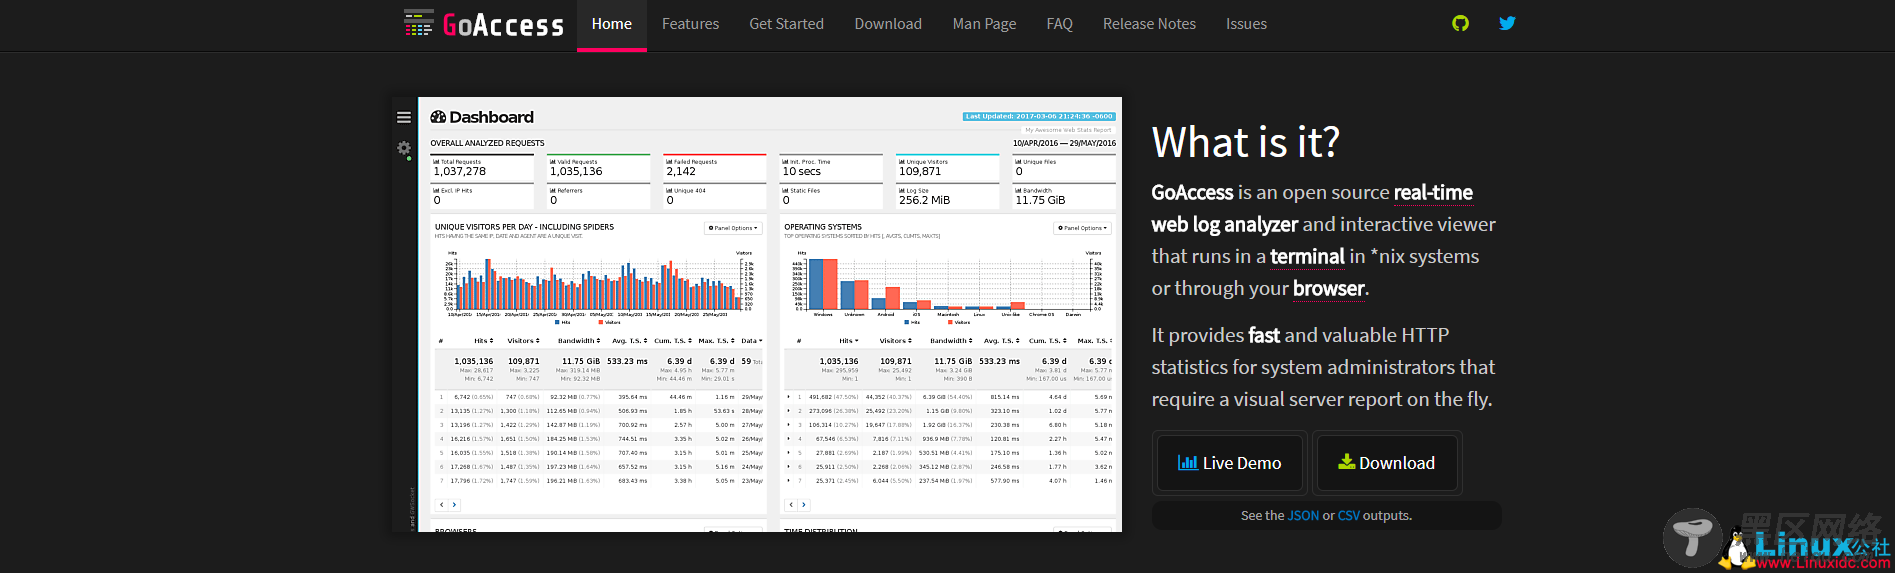Open the Get Started page
The height and width of the screenshot is (573, 1895).
786,24
